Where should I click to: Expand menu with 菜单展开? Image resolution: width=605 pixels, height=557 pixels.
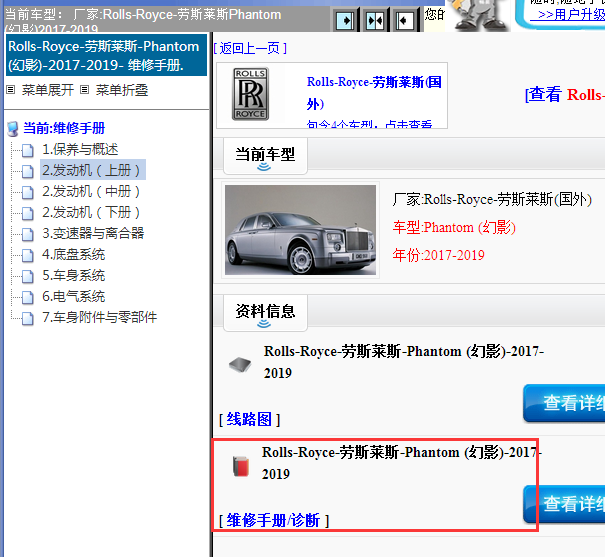coord(47,90)
